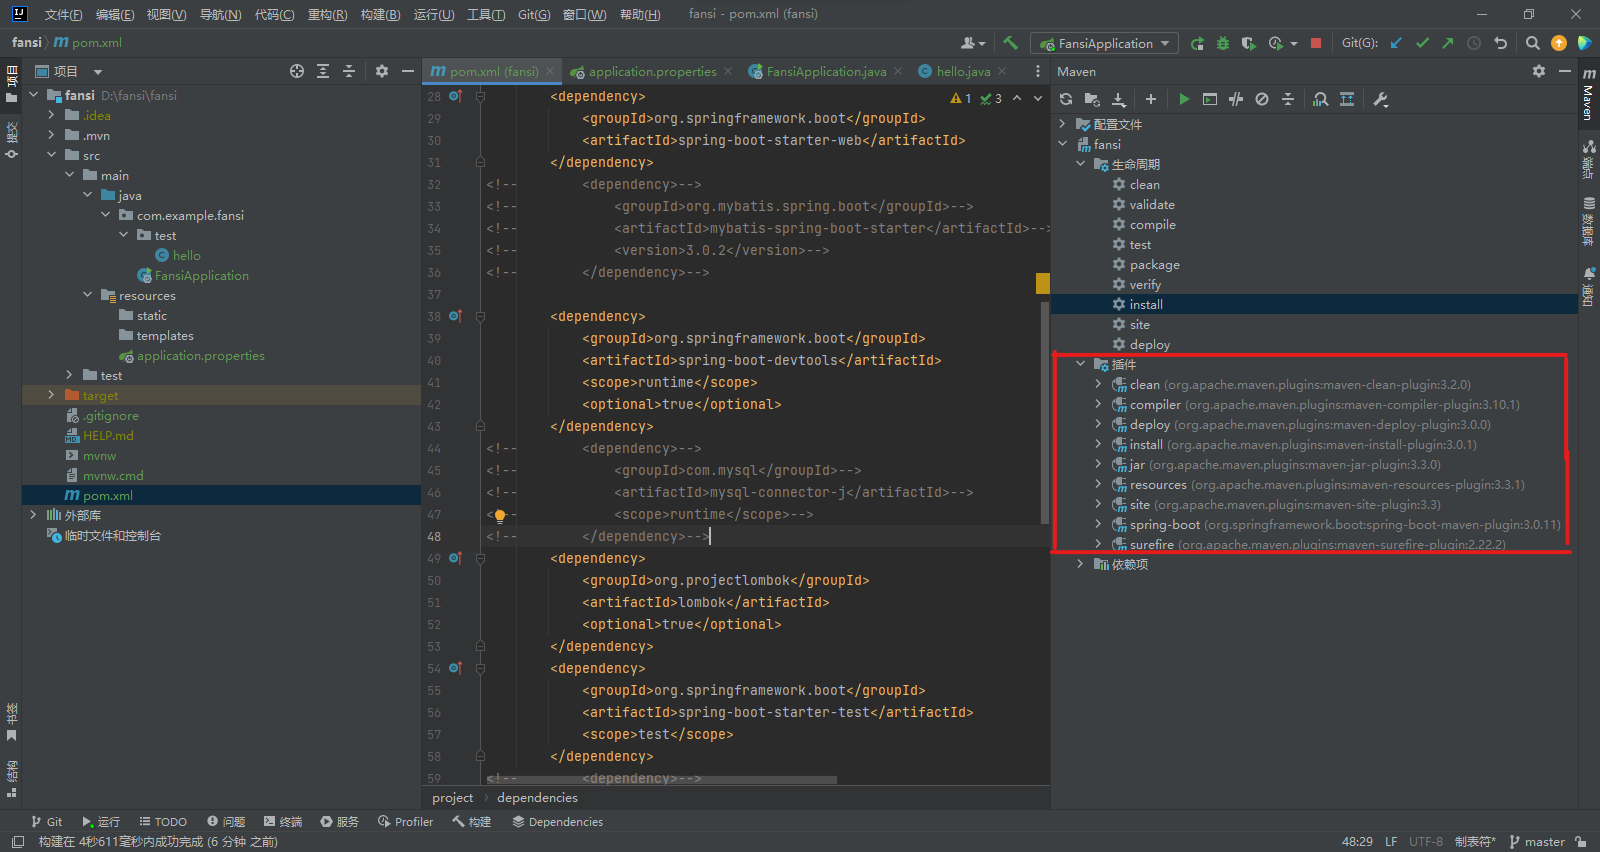Switch to the application.properties tab

pyautogui.click(x=651, y=71)
